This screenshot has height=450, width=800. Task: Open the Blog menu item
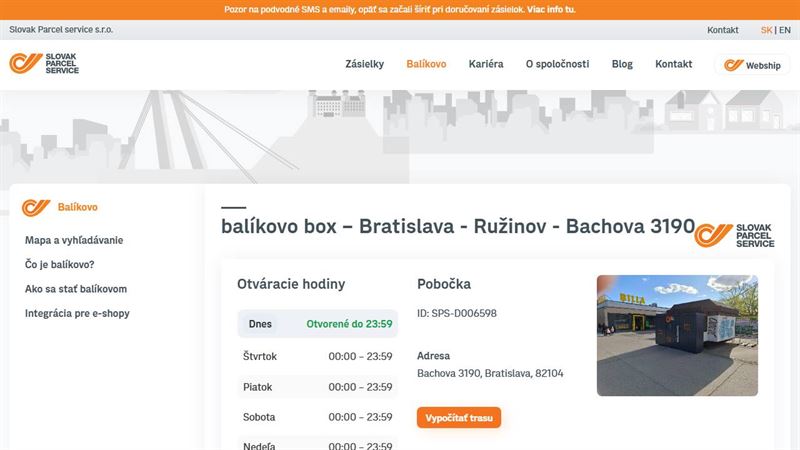(622, 64)
